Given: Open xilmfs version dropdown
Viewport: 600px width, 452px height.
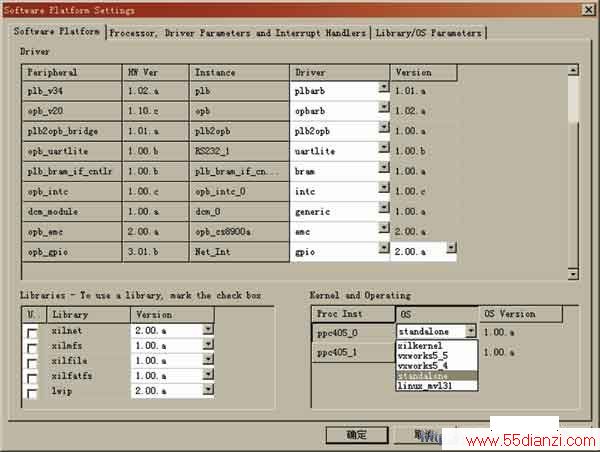Looking at the screenshot, I should (208, 344).
